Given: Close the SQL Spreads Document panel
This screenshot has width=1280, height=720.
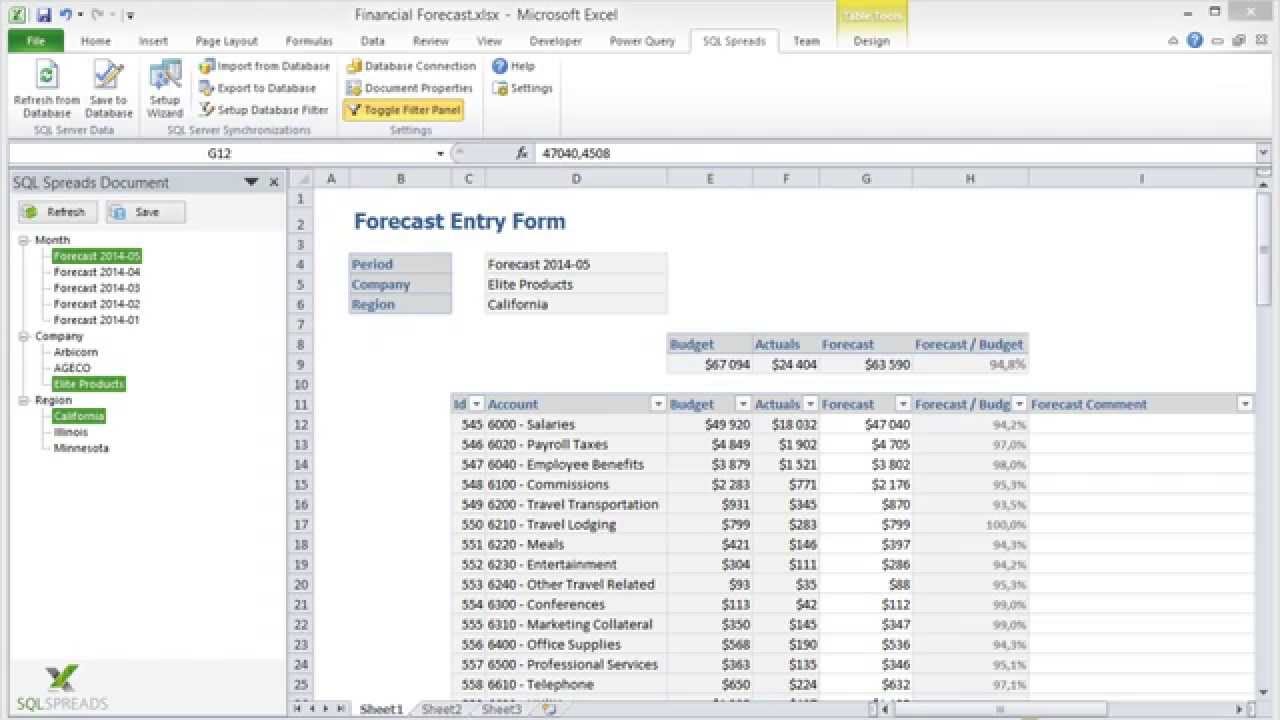Looking at the screenshot, I should 274,182.
